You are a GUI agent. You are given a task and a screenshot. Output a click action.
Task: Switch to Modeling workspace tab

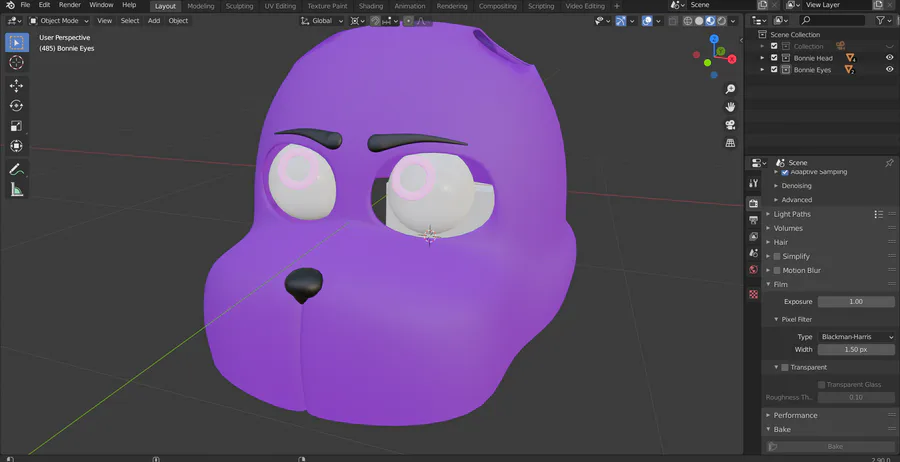coord(200,6)
